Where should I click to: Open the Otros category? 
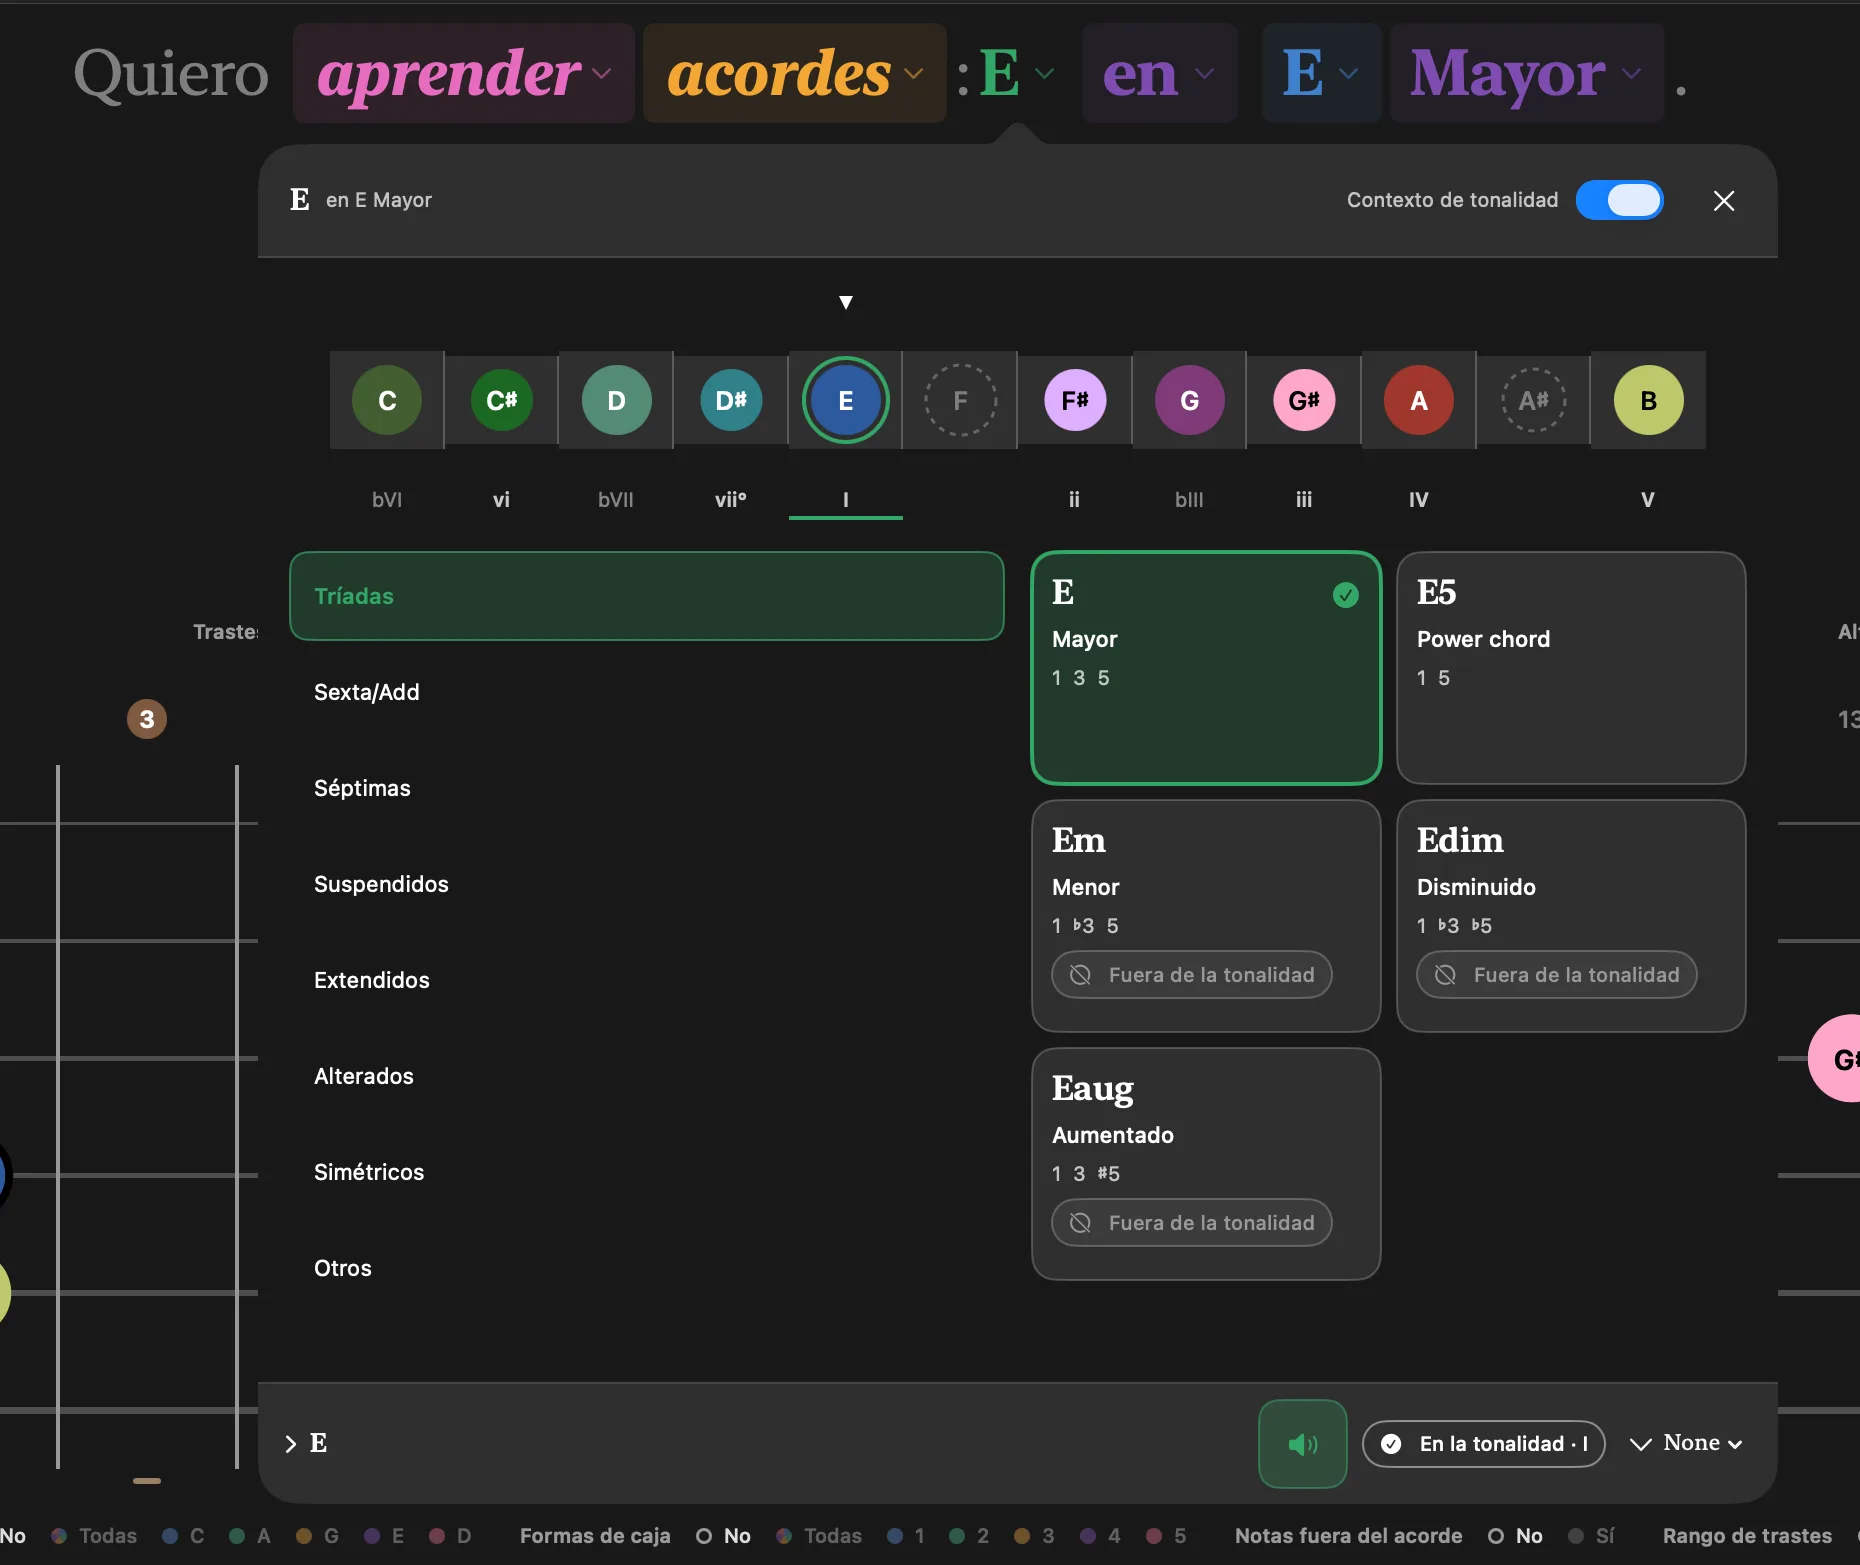(646, 1268)
